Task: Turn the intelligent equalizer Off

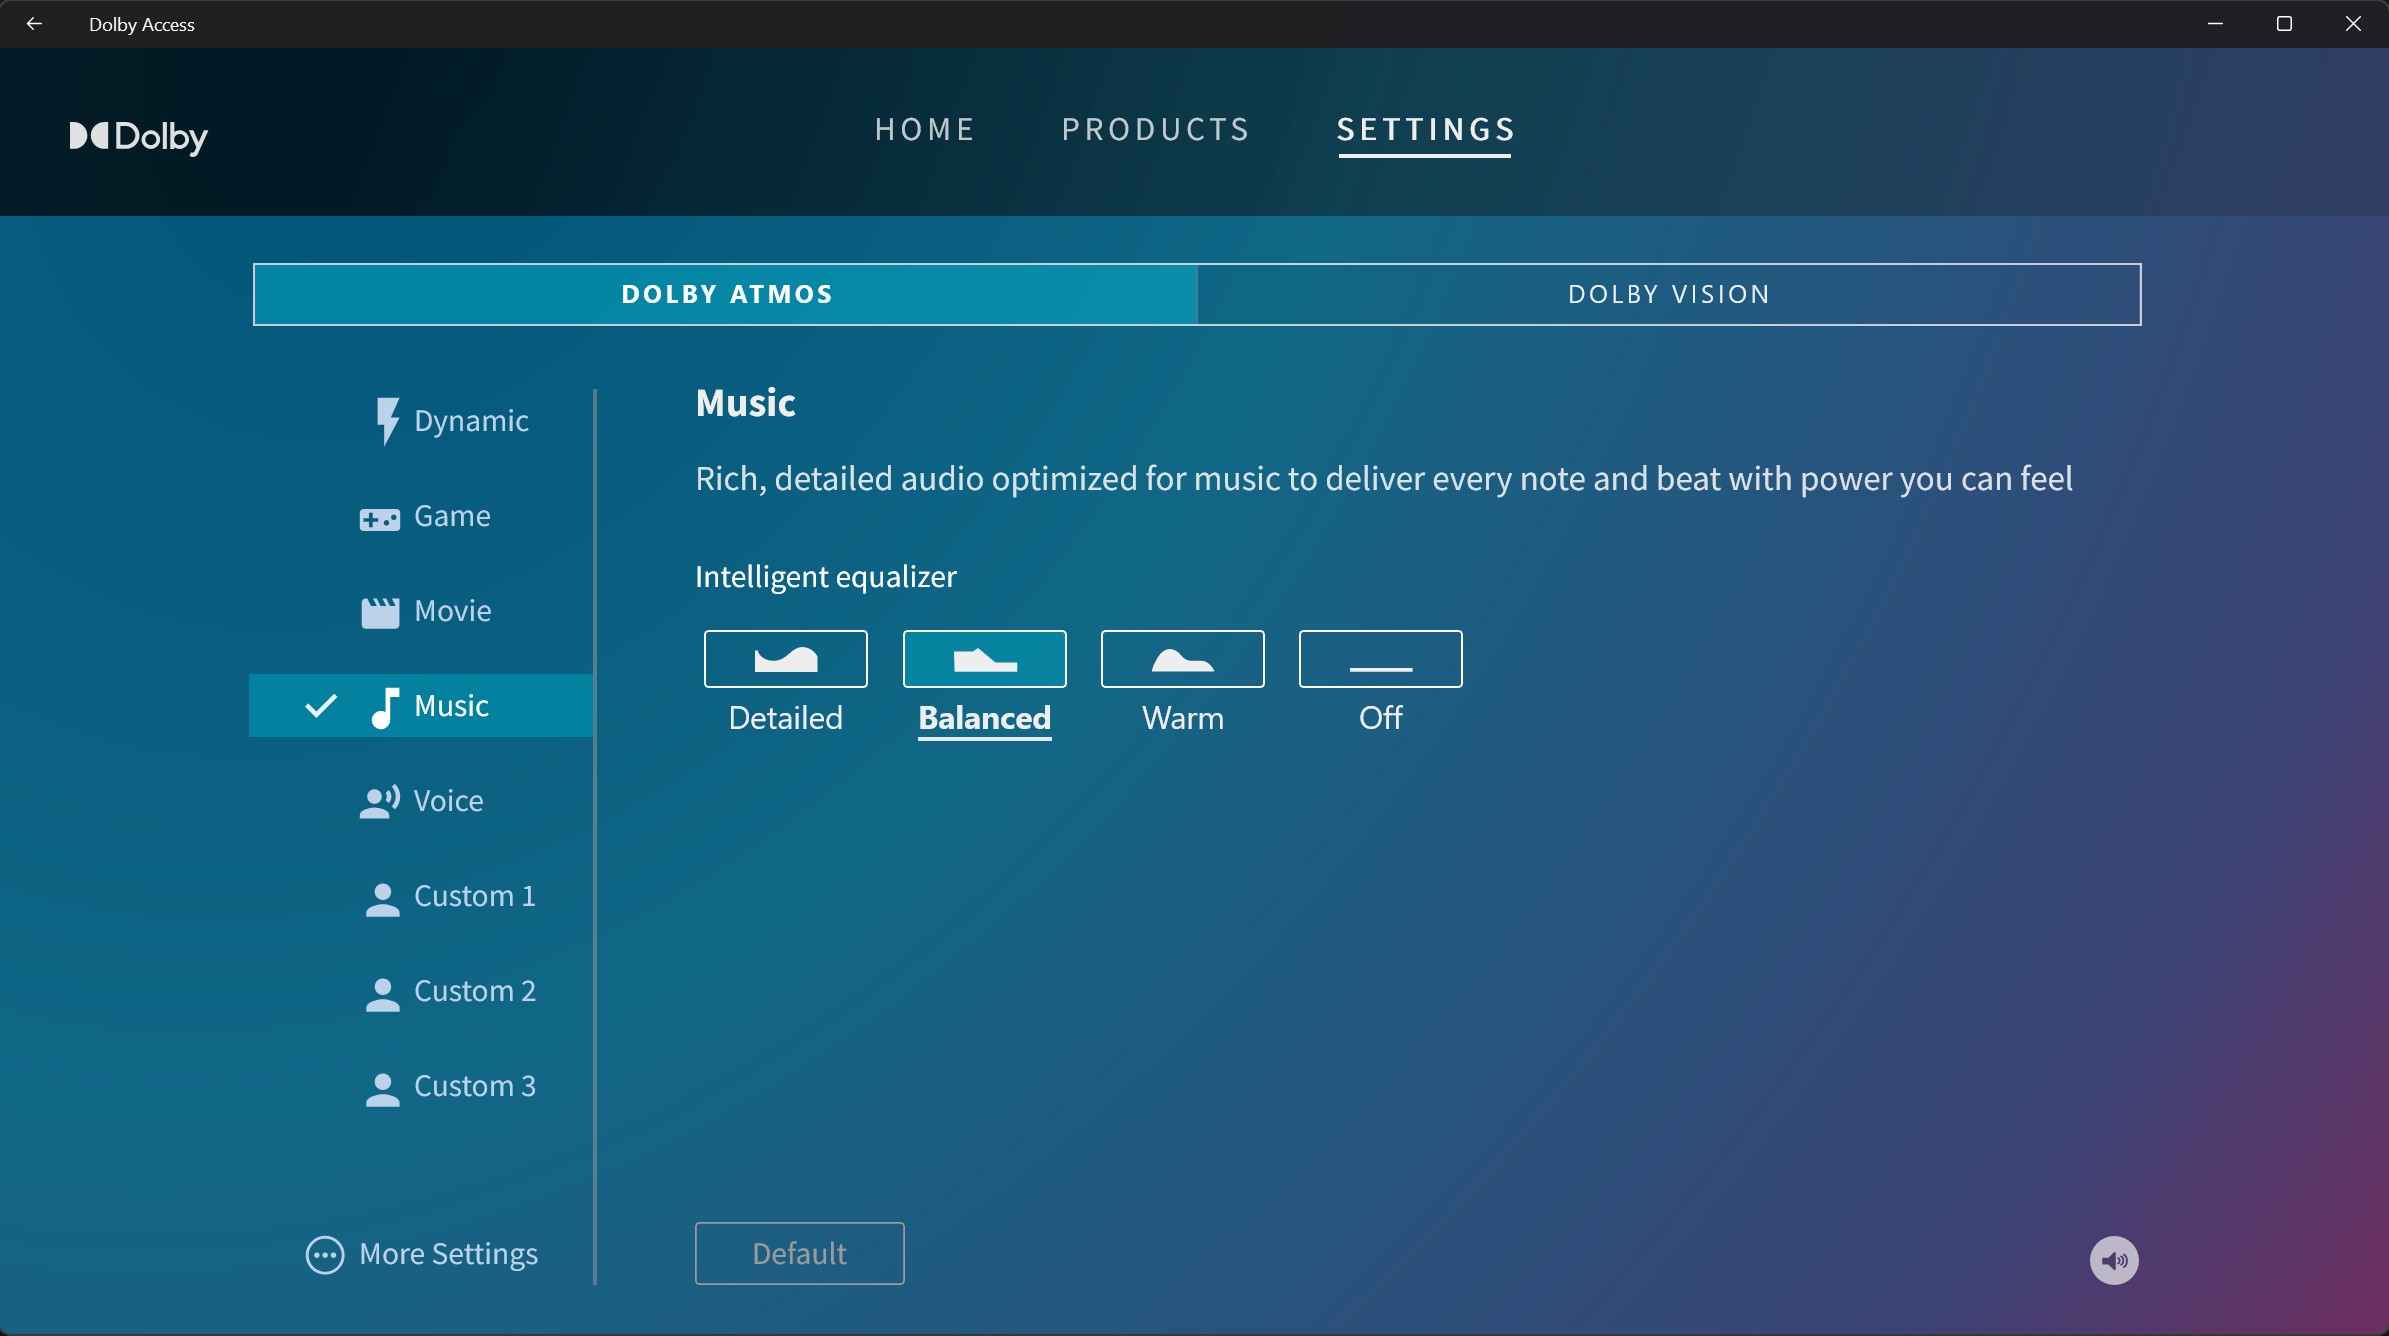Action: [x=1380, y=659]
